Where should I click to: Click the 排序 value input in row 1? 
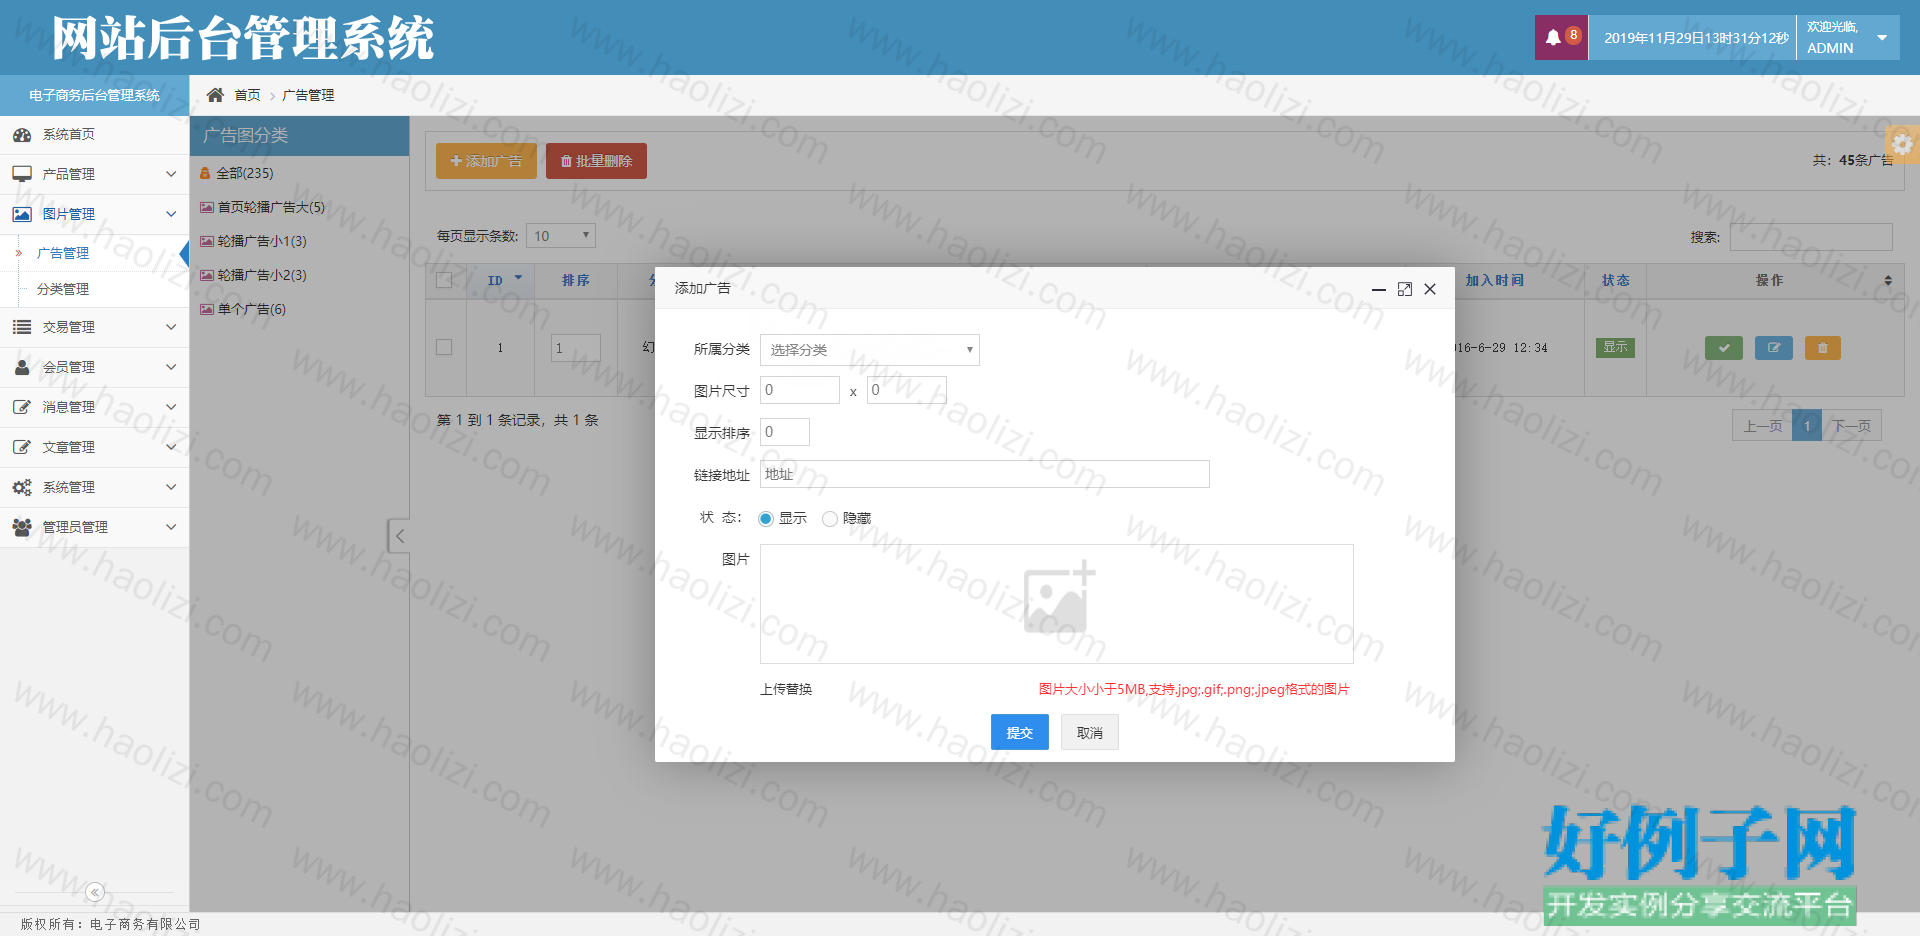576,348
